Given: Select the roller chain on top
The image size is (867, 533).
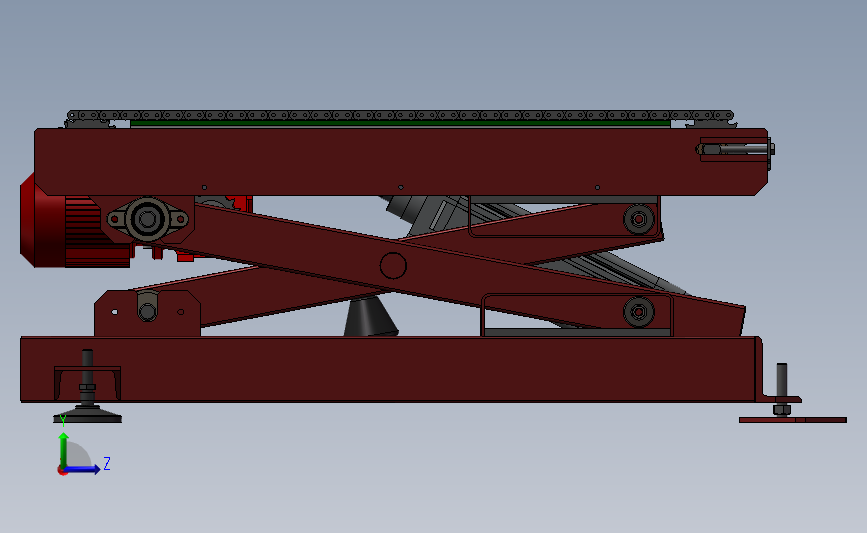Looking at the screenshot, I should [x=400, y=116].
